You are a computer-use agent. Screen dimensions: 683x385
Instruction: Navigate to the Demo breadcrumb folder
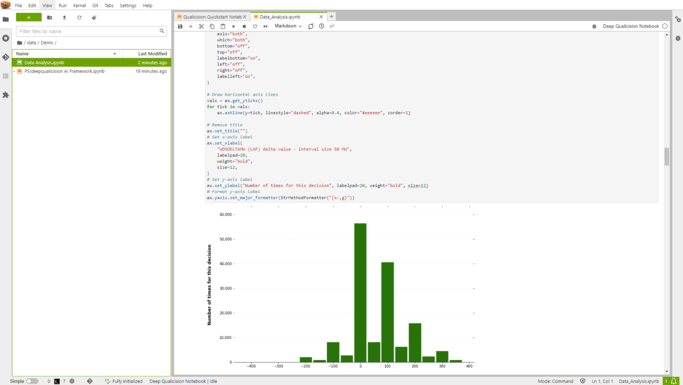[47, 43]
